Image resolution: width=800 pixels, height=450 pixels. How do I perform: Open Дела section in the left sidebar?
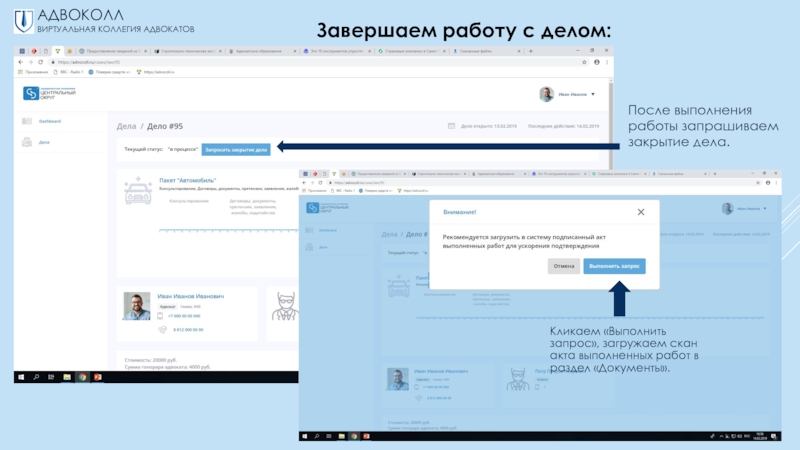click(44, 142)
